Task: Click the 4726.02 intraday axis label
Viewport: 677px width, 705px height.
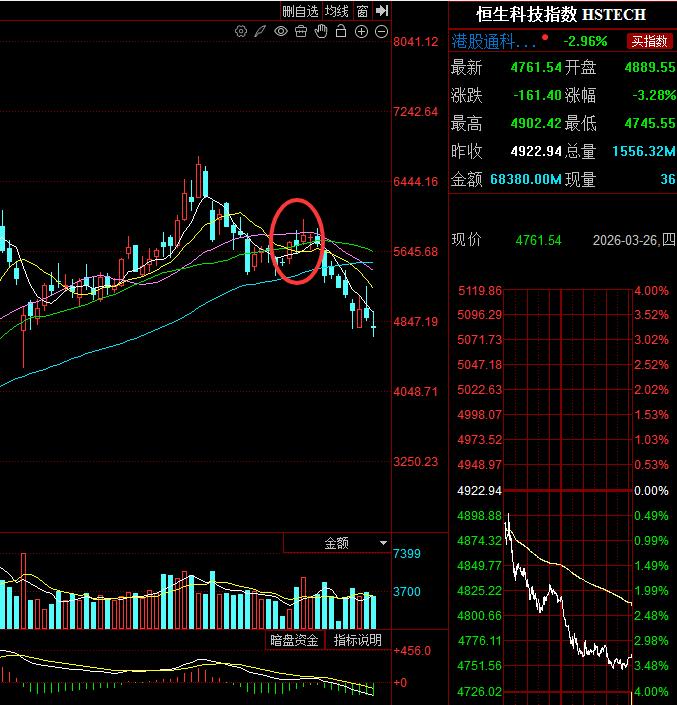Action: pos(480,692)
